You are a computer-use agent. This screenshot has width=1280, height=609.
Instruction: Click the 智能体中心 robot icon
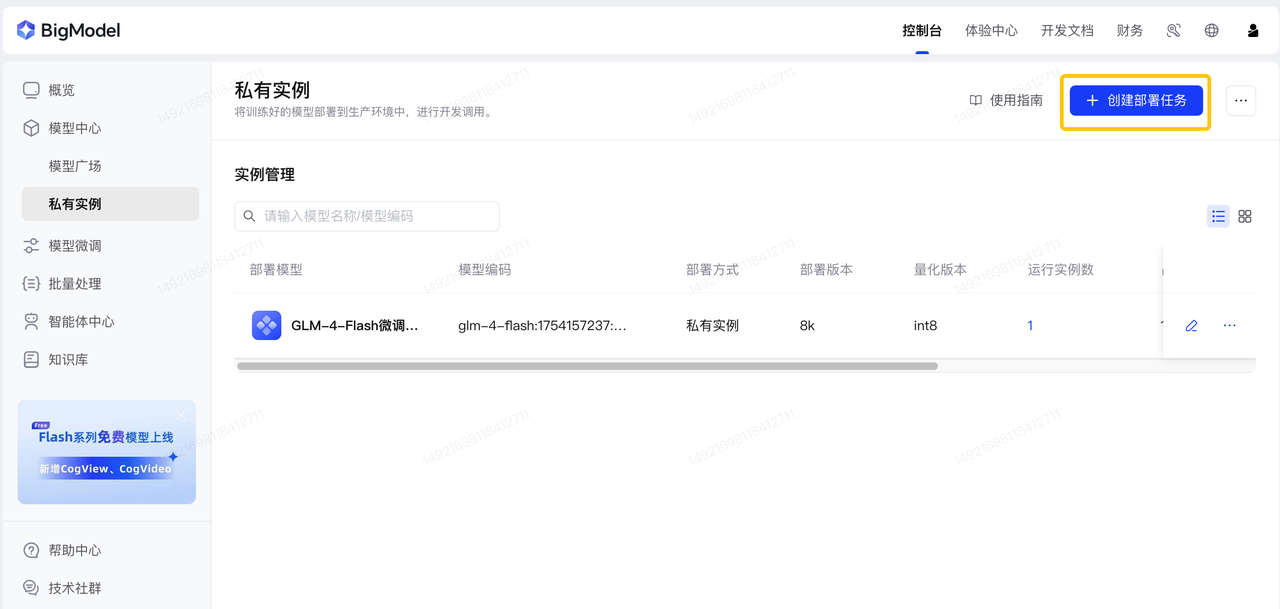31,322
